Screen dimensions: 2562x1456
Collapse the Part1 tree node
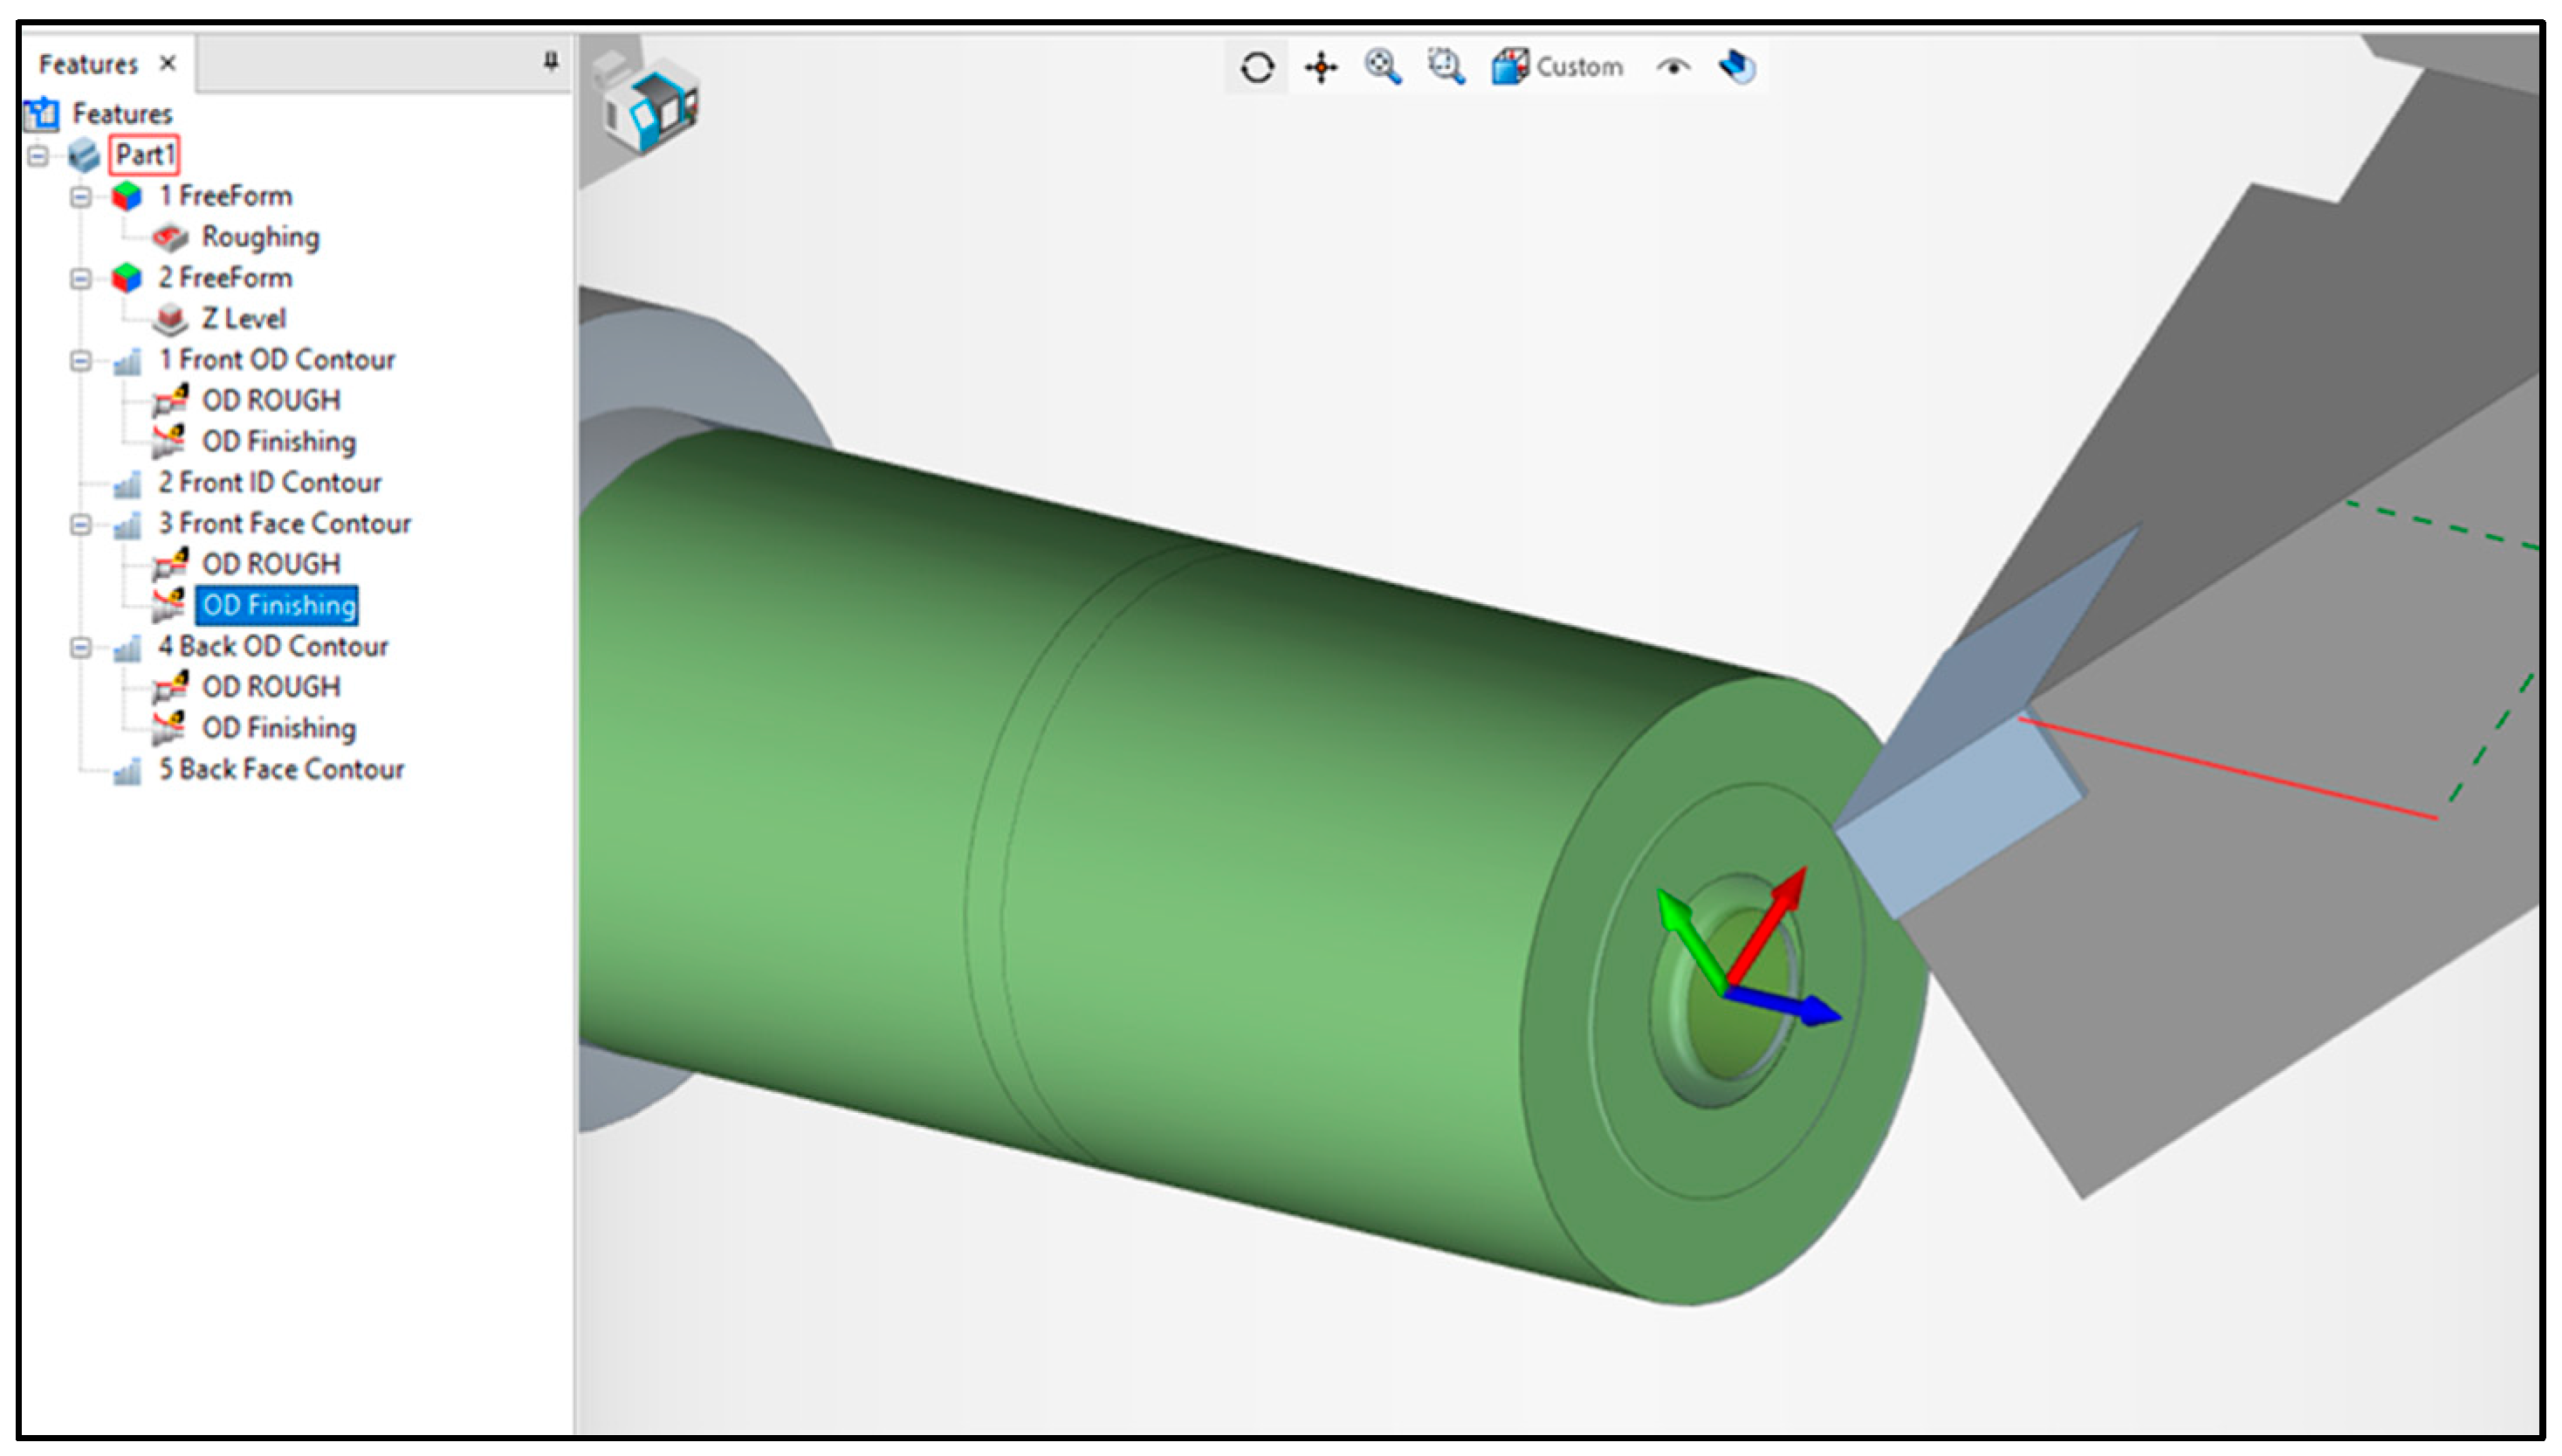tap(38, 156)
